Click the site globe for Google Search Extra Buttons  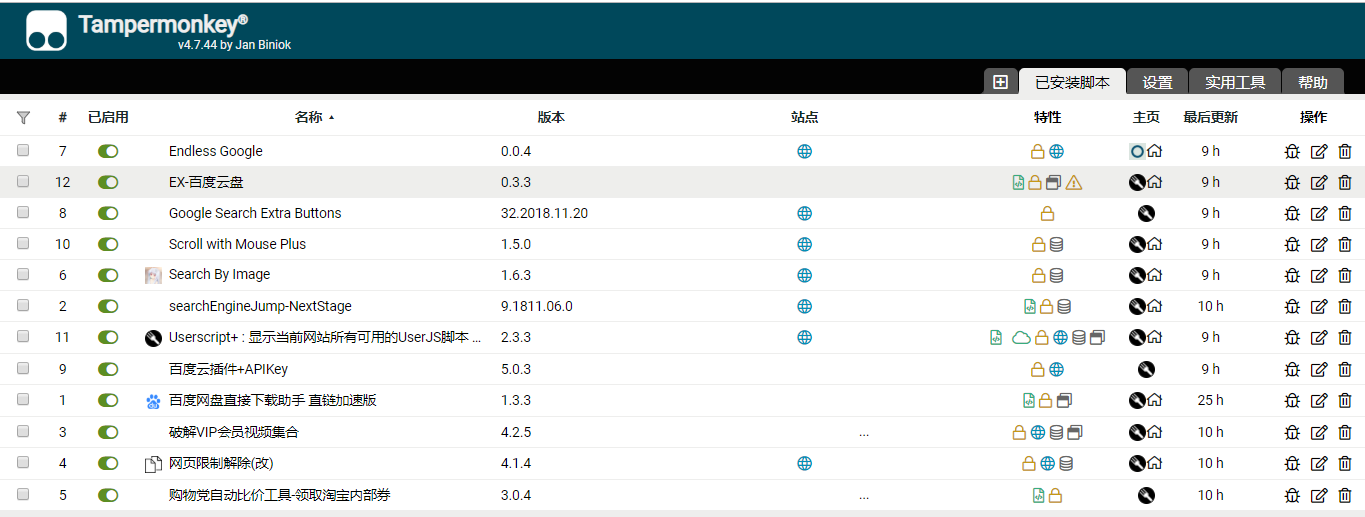pos(804,213)
